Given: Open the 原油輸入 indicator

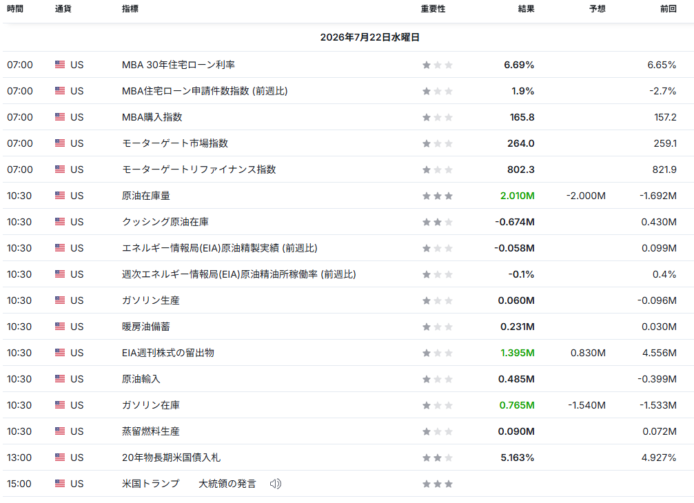Looking at the screenshot, I should (x=141, y=379).
